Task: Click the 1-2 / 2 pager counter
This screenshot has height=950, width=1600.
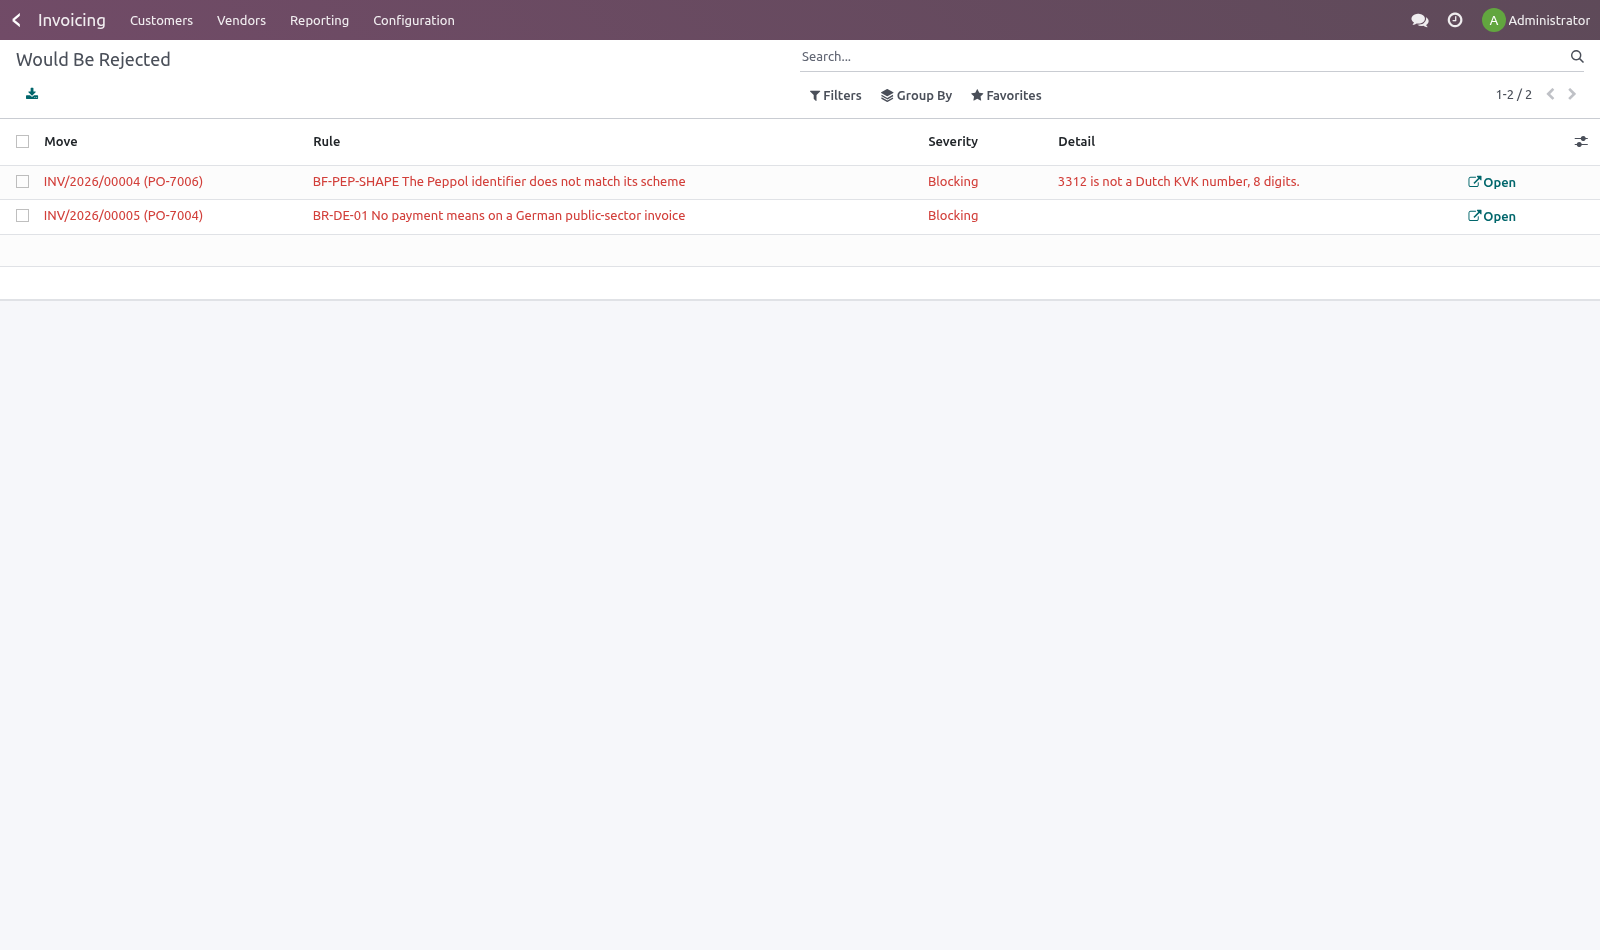Action: 1513,95
